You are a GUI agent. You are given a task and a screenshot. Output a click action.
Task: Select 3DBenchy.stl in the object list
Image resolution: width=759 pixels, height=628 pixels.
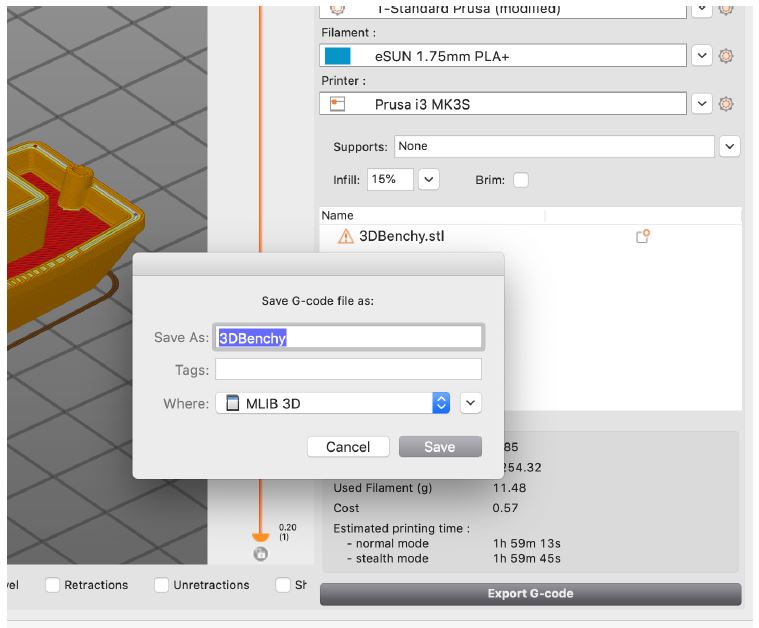tap(402, 236)
